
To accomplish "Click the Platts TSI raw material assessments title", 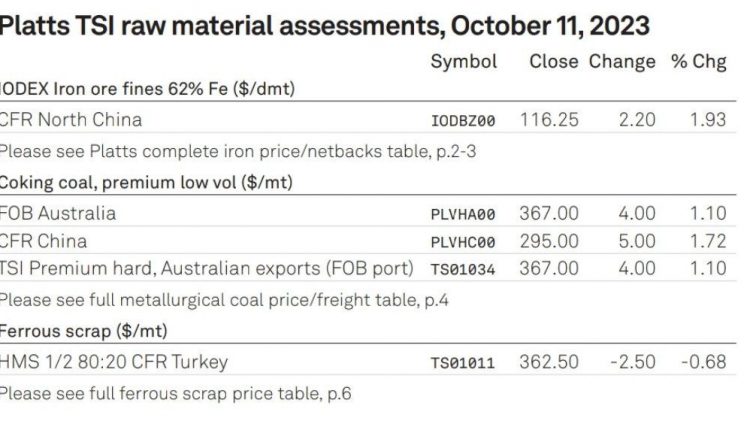I will pos(324,26).
